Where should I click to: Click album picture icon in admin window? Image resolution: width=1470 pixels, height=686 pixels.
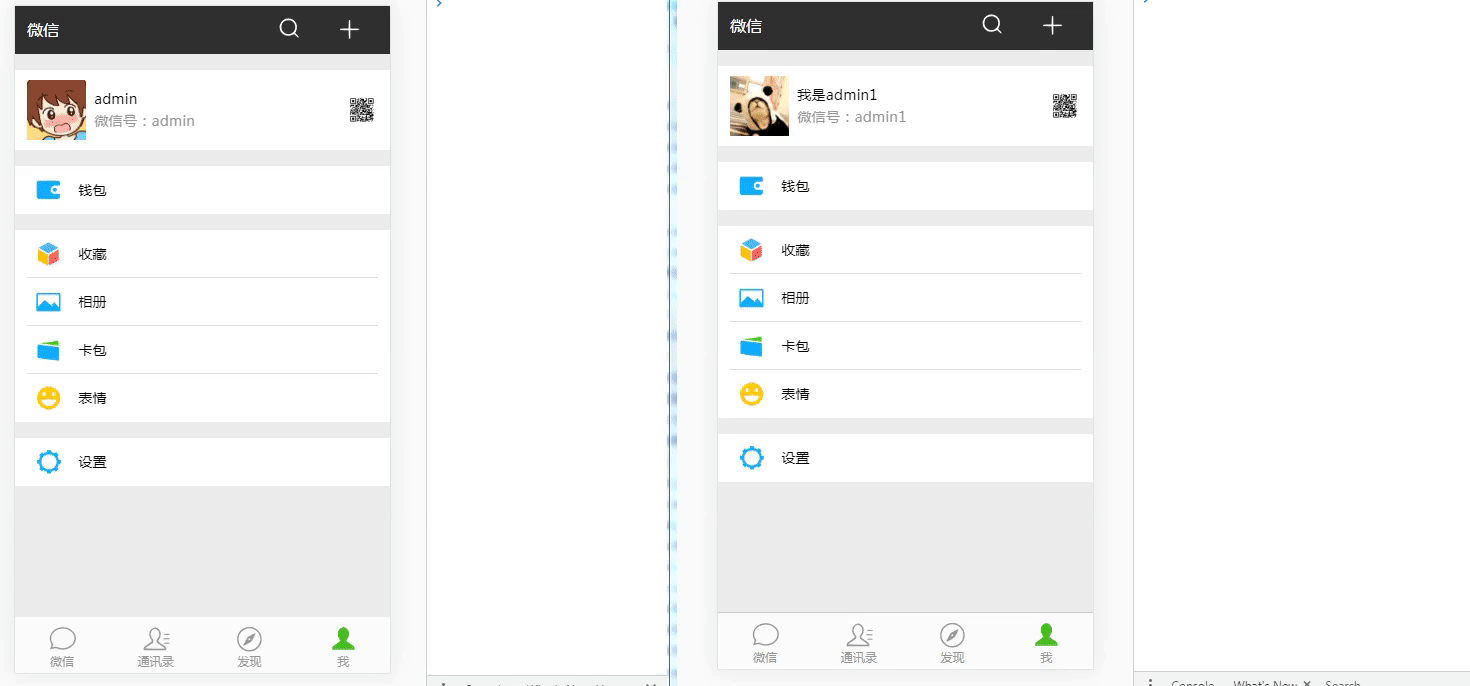(49, 302)
